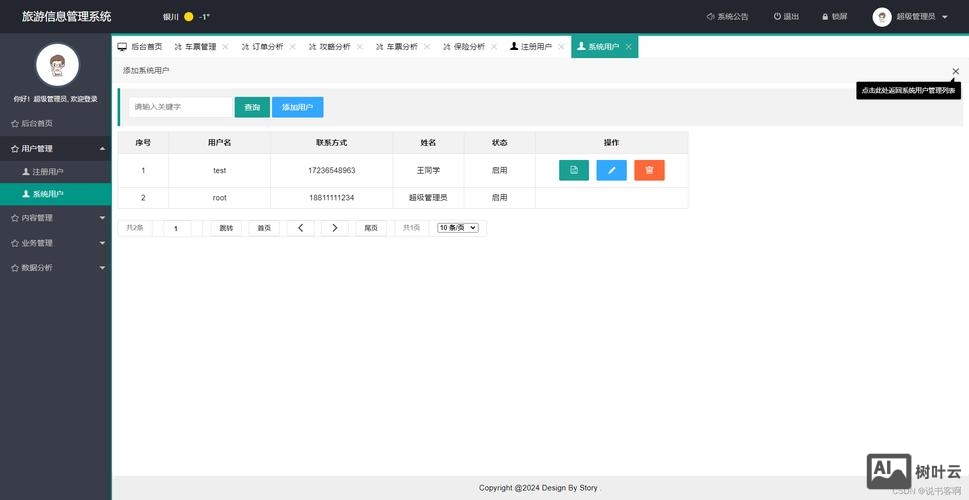Click the 超级管理员 avatar in top bar
Image resolution: width=969 pixels, height=500 pixels.
881,17
